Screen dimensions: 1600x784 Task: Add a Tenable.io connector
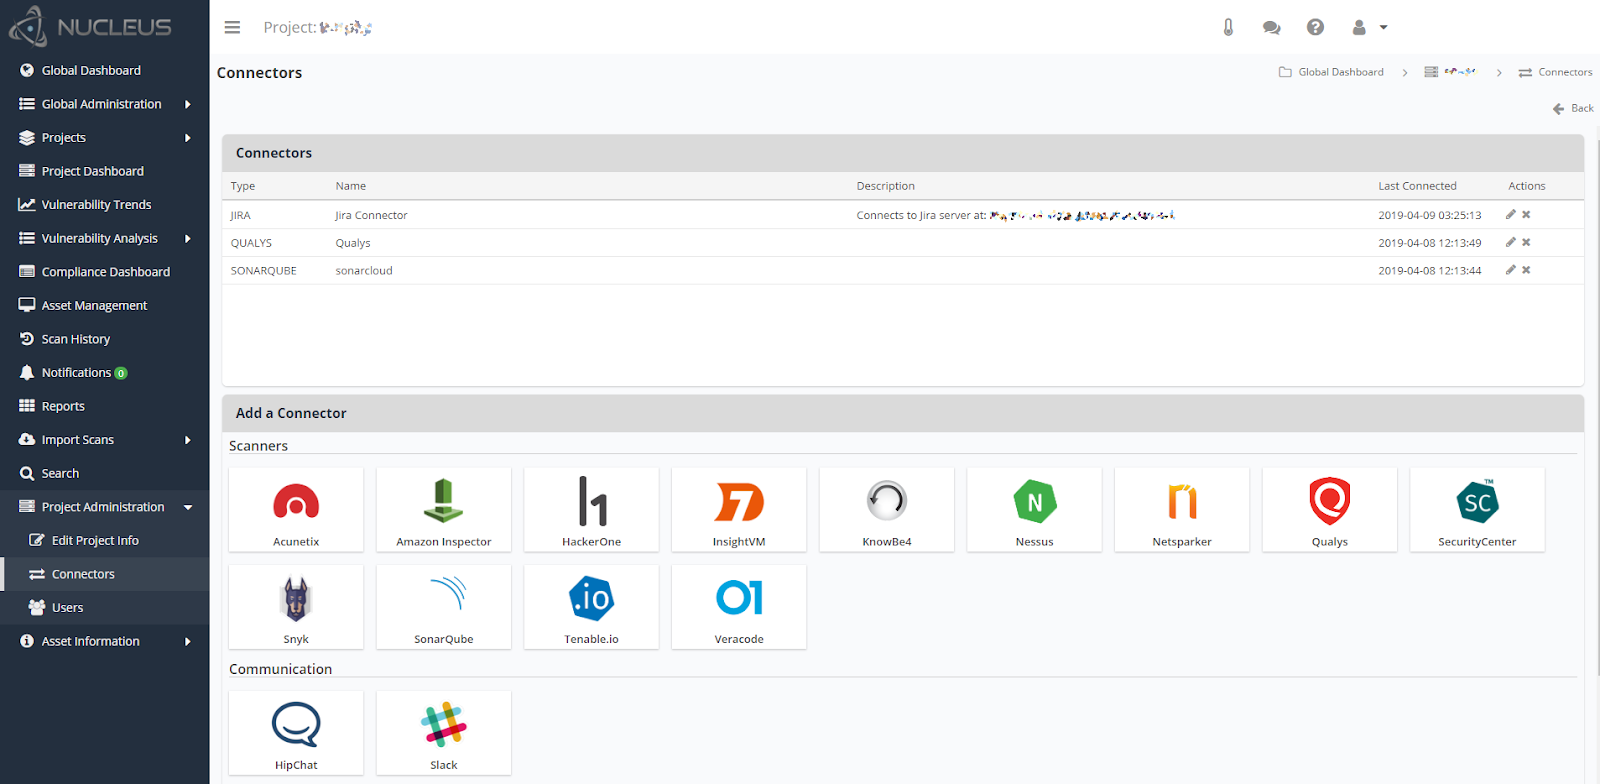(x=591, y=607)
